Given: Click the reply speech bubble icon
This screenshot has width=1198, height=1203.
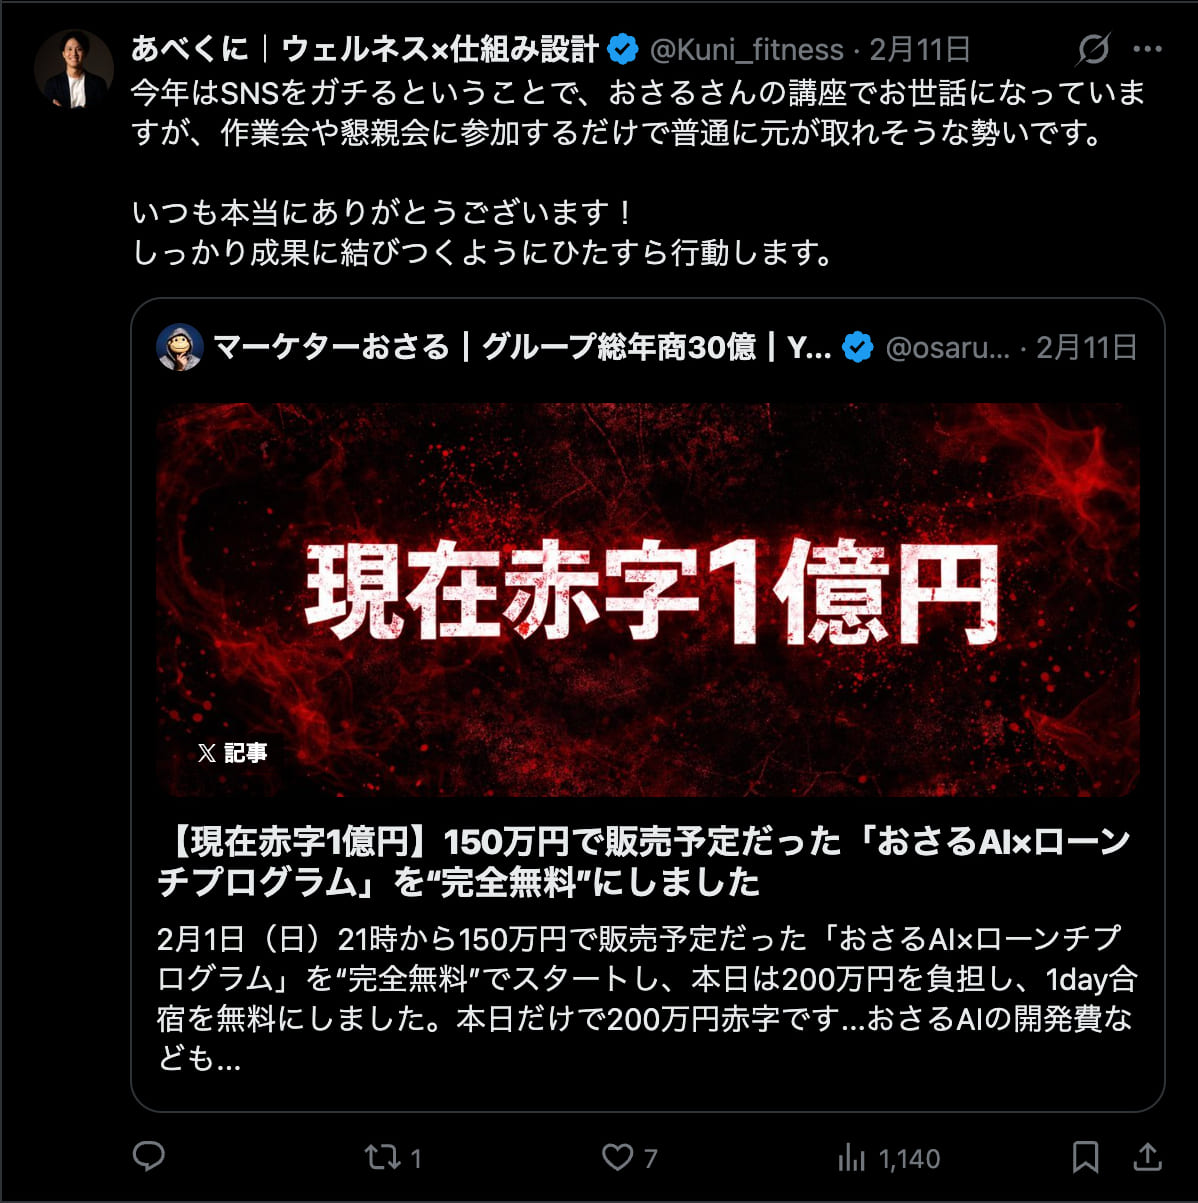Looking at the screenshot, I should click(x=149, y=1157).
